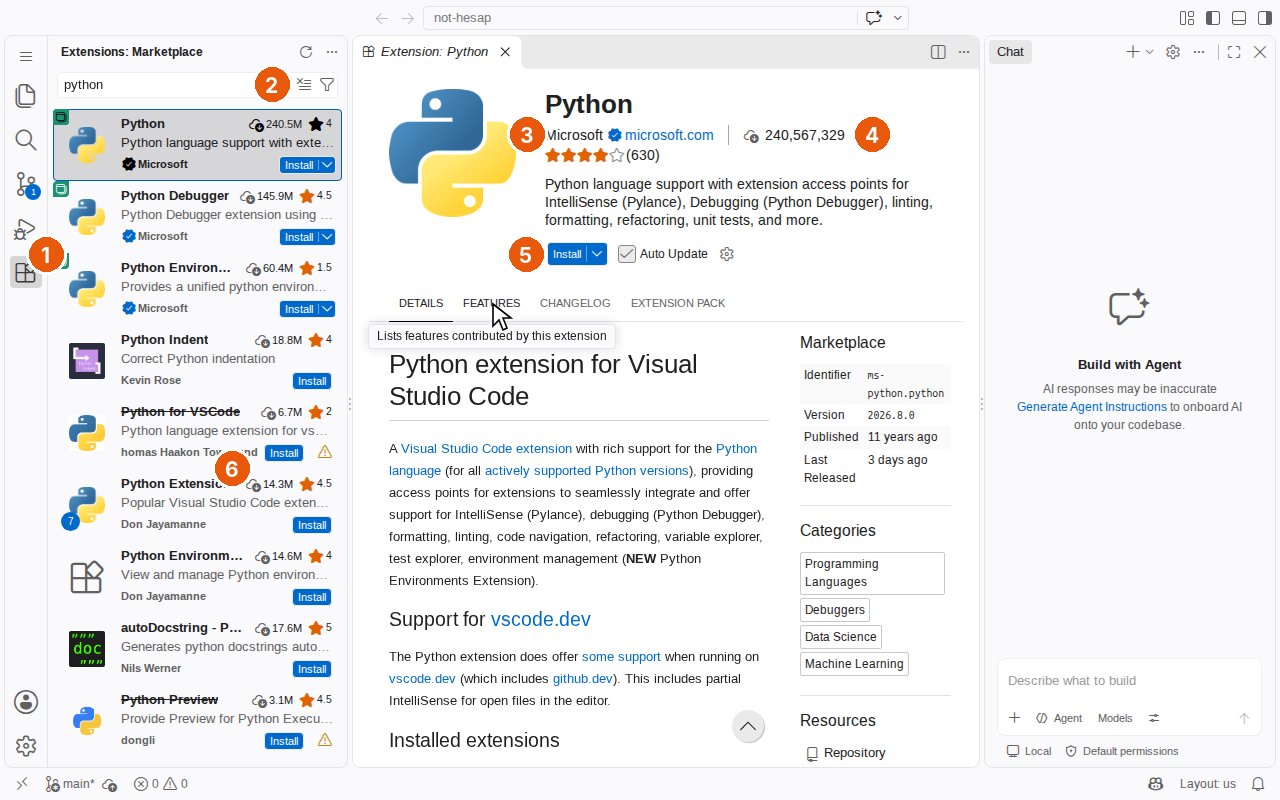
Task: Follow the Generate Agent Instructions link
Action: coord(1092,407)
